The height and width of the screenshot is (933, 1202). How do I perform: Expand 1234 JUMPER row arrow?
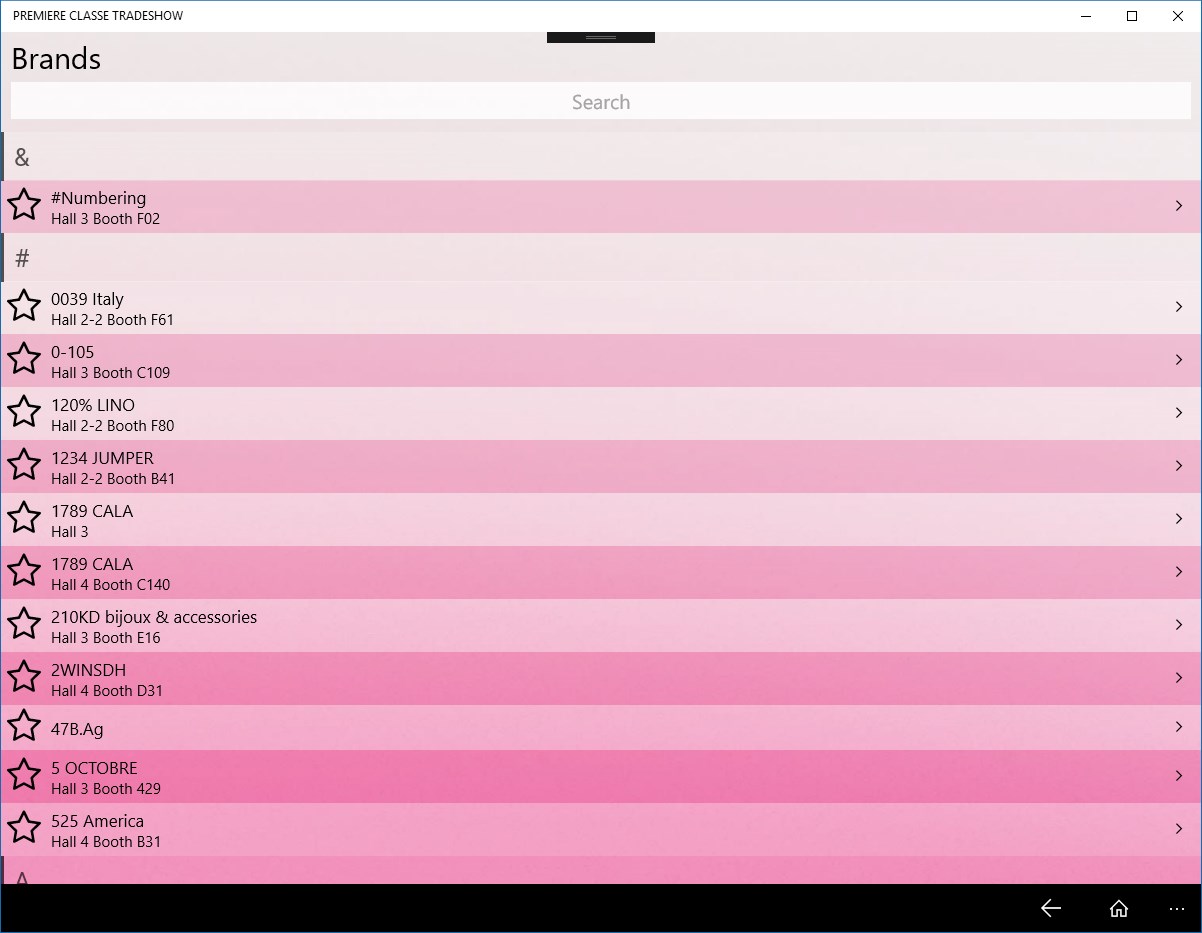coord(1179,466)
